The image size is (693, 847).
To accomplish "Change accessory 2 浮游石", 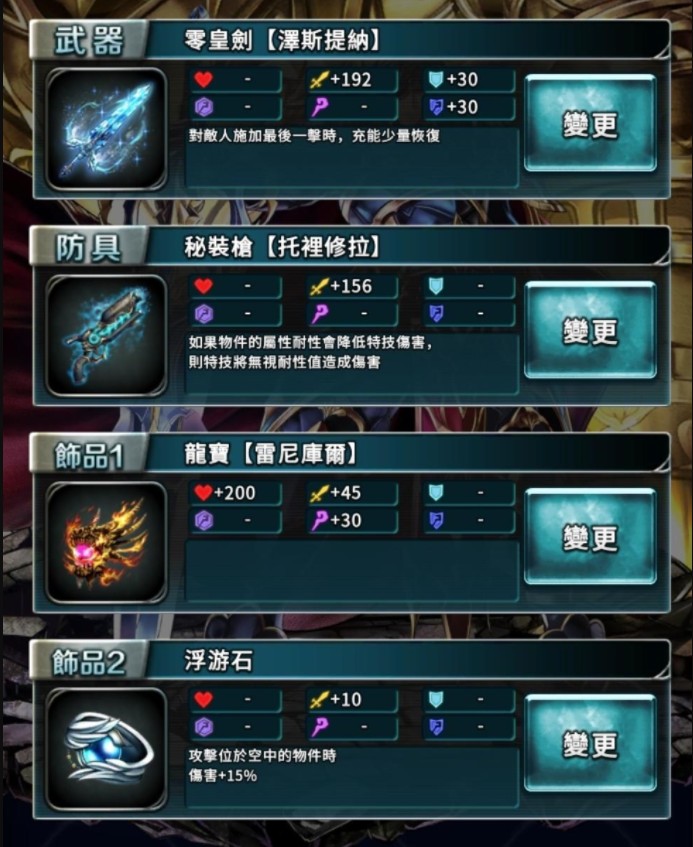I will coord(590,743).
